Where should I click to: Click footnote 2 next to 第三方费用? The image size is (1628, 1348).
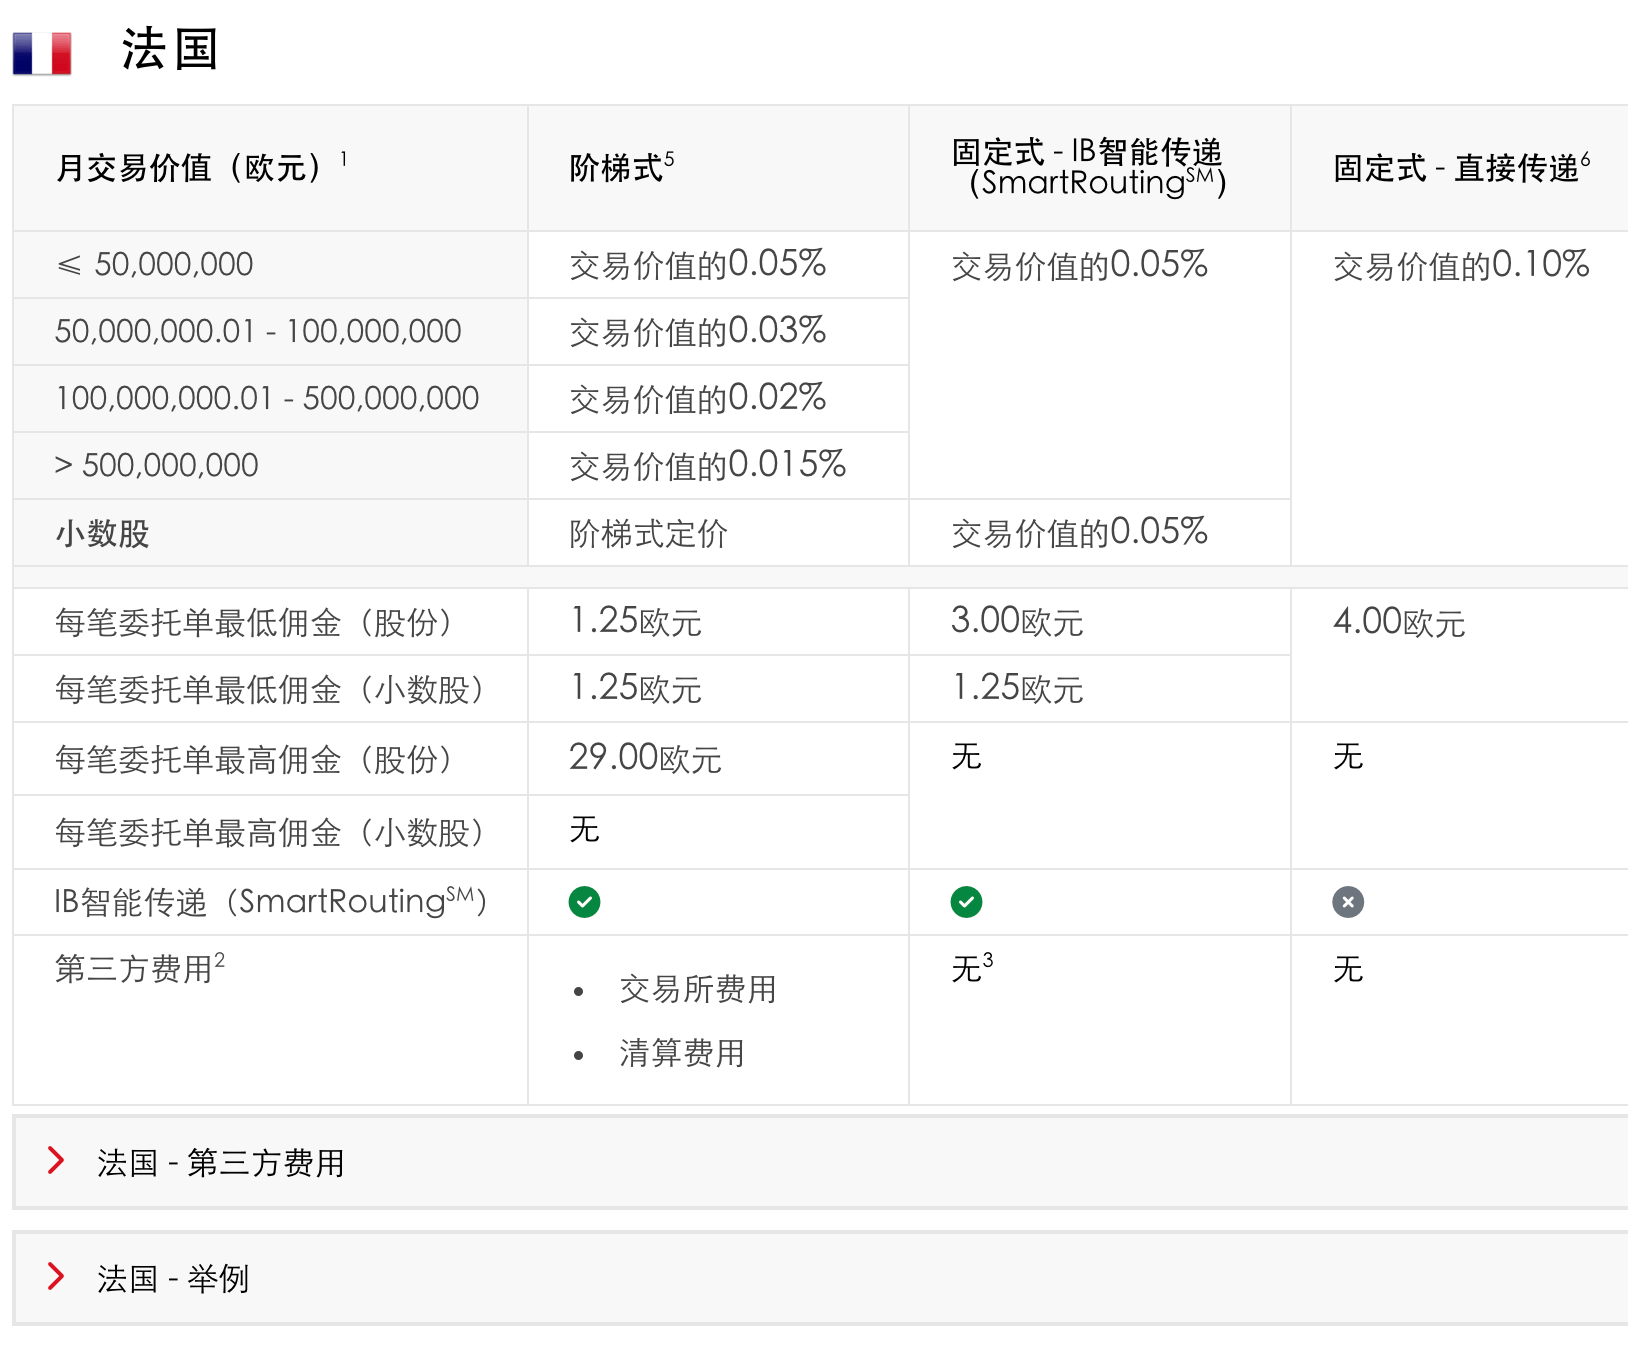tap(220, 960)
